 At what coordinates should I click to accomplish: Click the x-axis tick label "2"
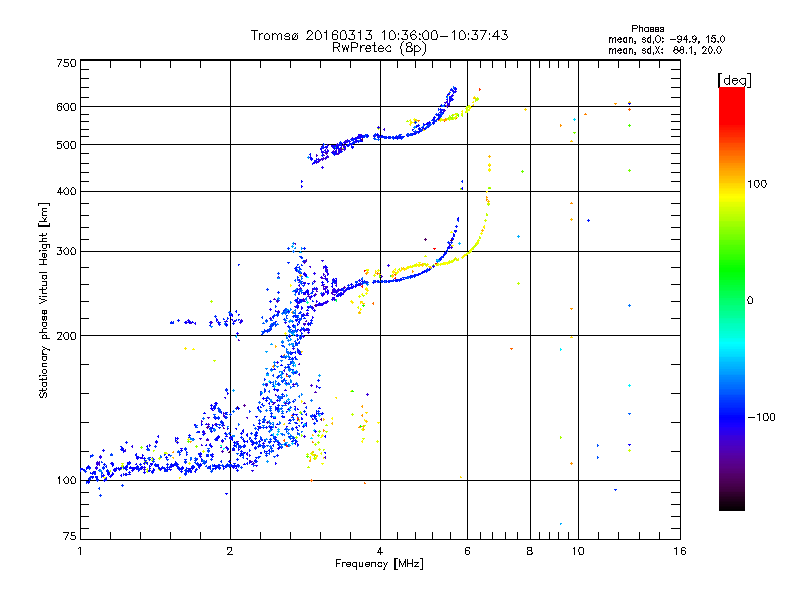(230, 551)
